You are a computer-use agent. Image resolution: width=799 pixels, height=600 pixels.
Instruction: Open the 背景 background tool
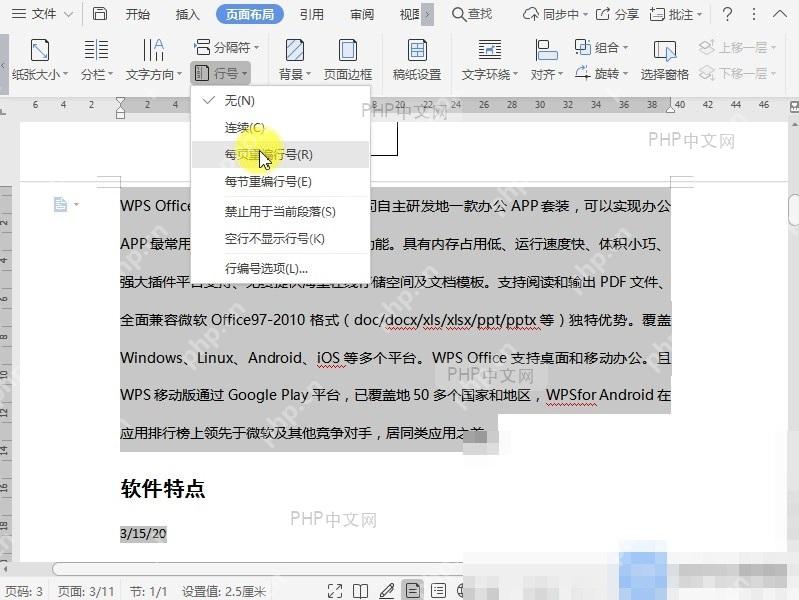coord(295,59)
